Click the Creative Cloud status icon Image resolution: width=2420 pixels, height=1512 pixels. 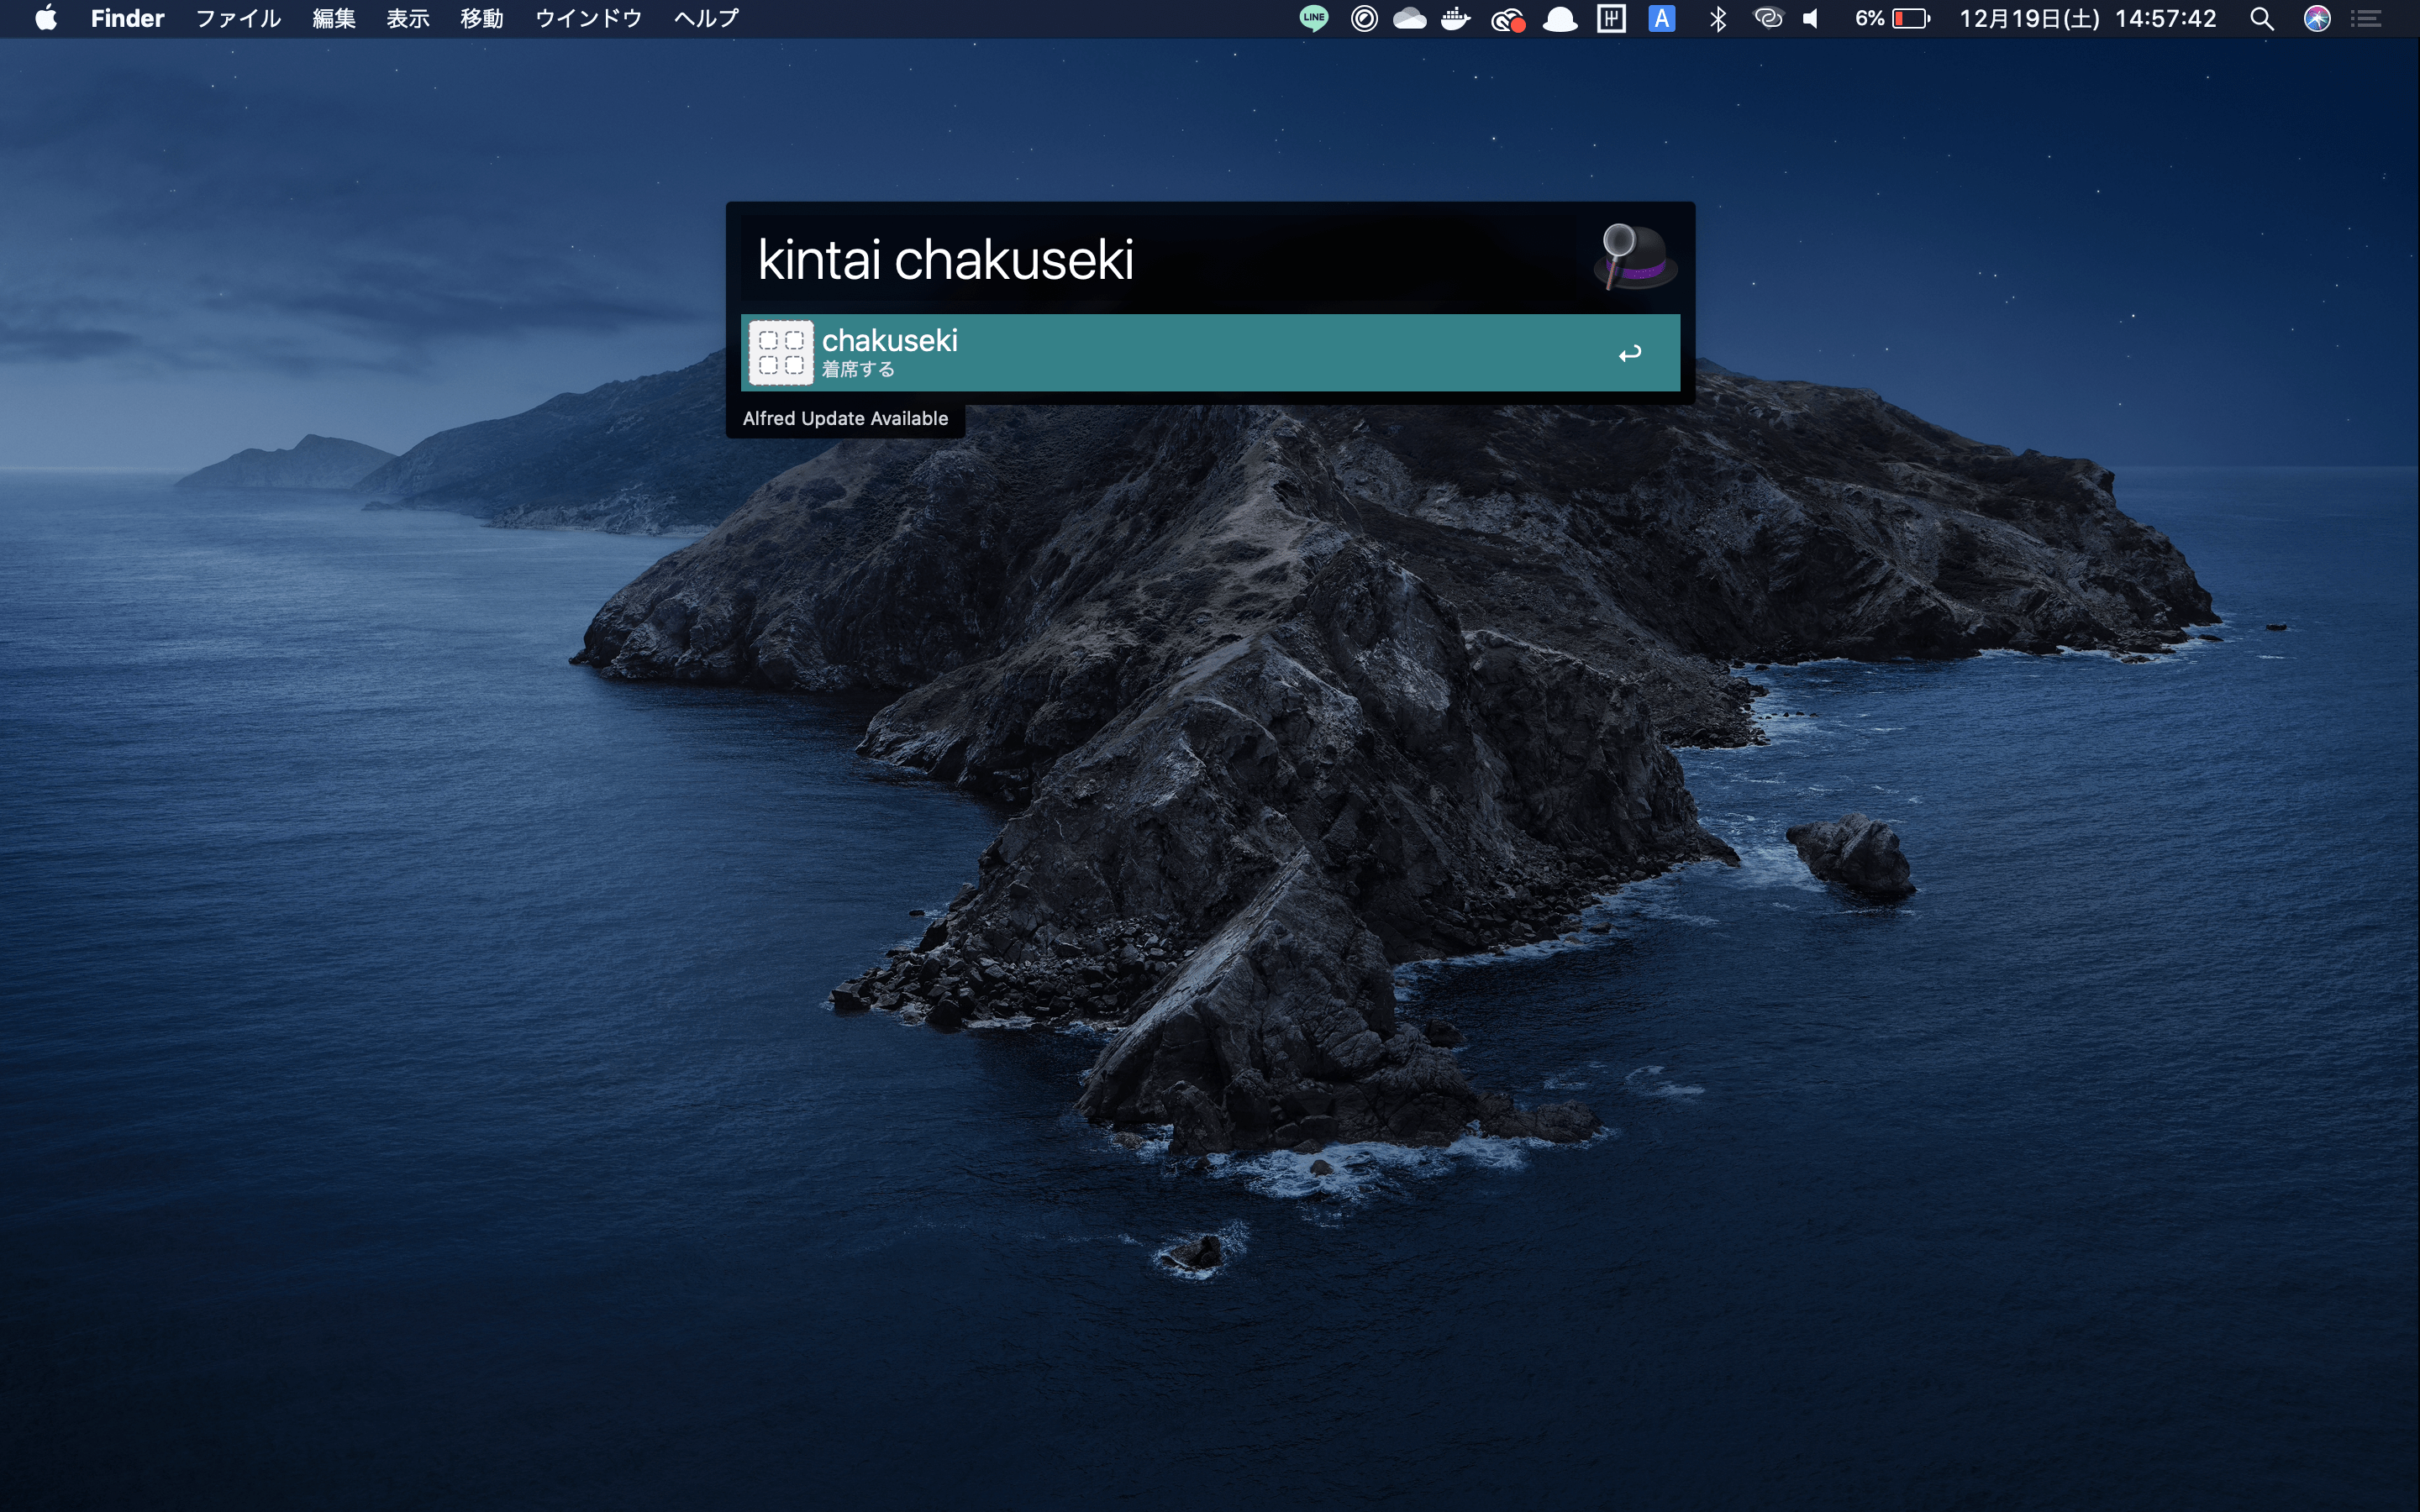[x=1508, y=19]
